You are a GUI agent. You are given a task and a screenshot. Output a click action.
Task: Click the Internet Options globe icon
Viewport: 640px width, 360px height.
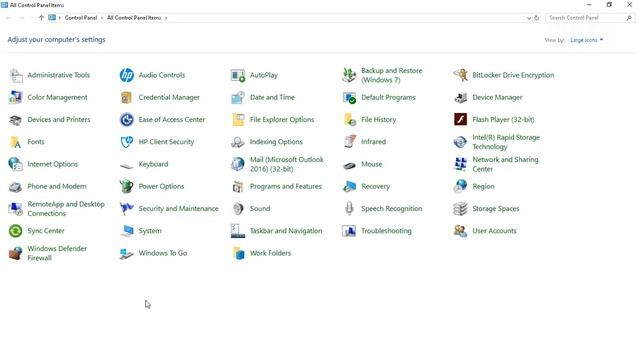pos(16,164)
